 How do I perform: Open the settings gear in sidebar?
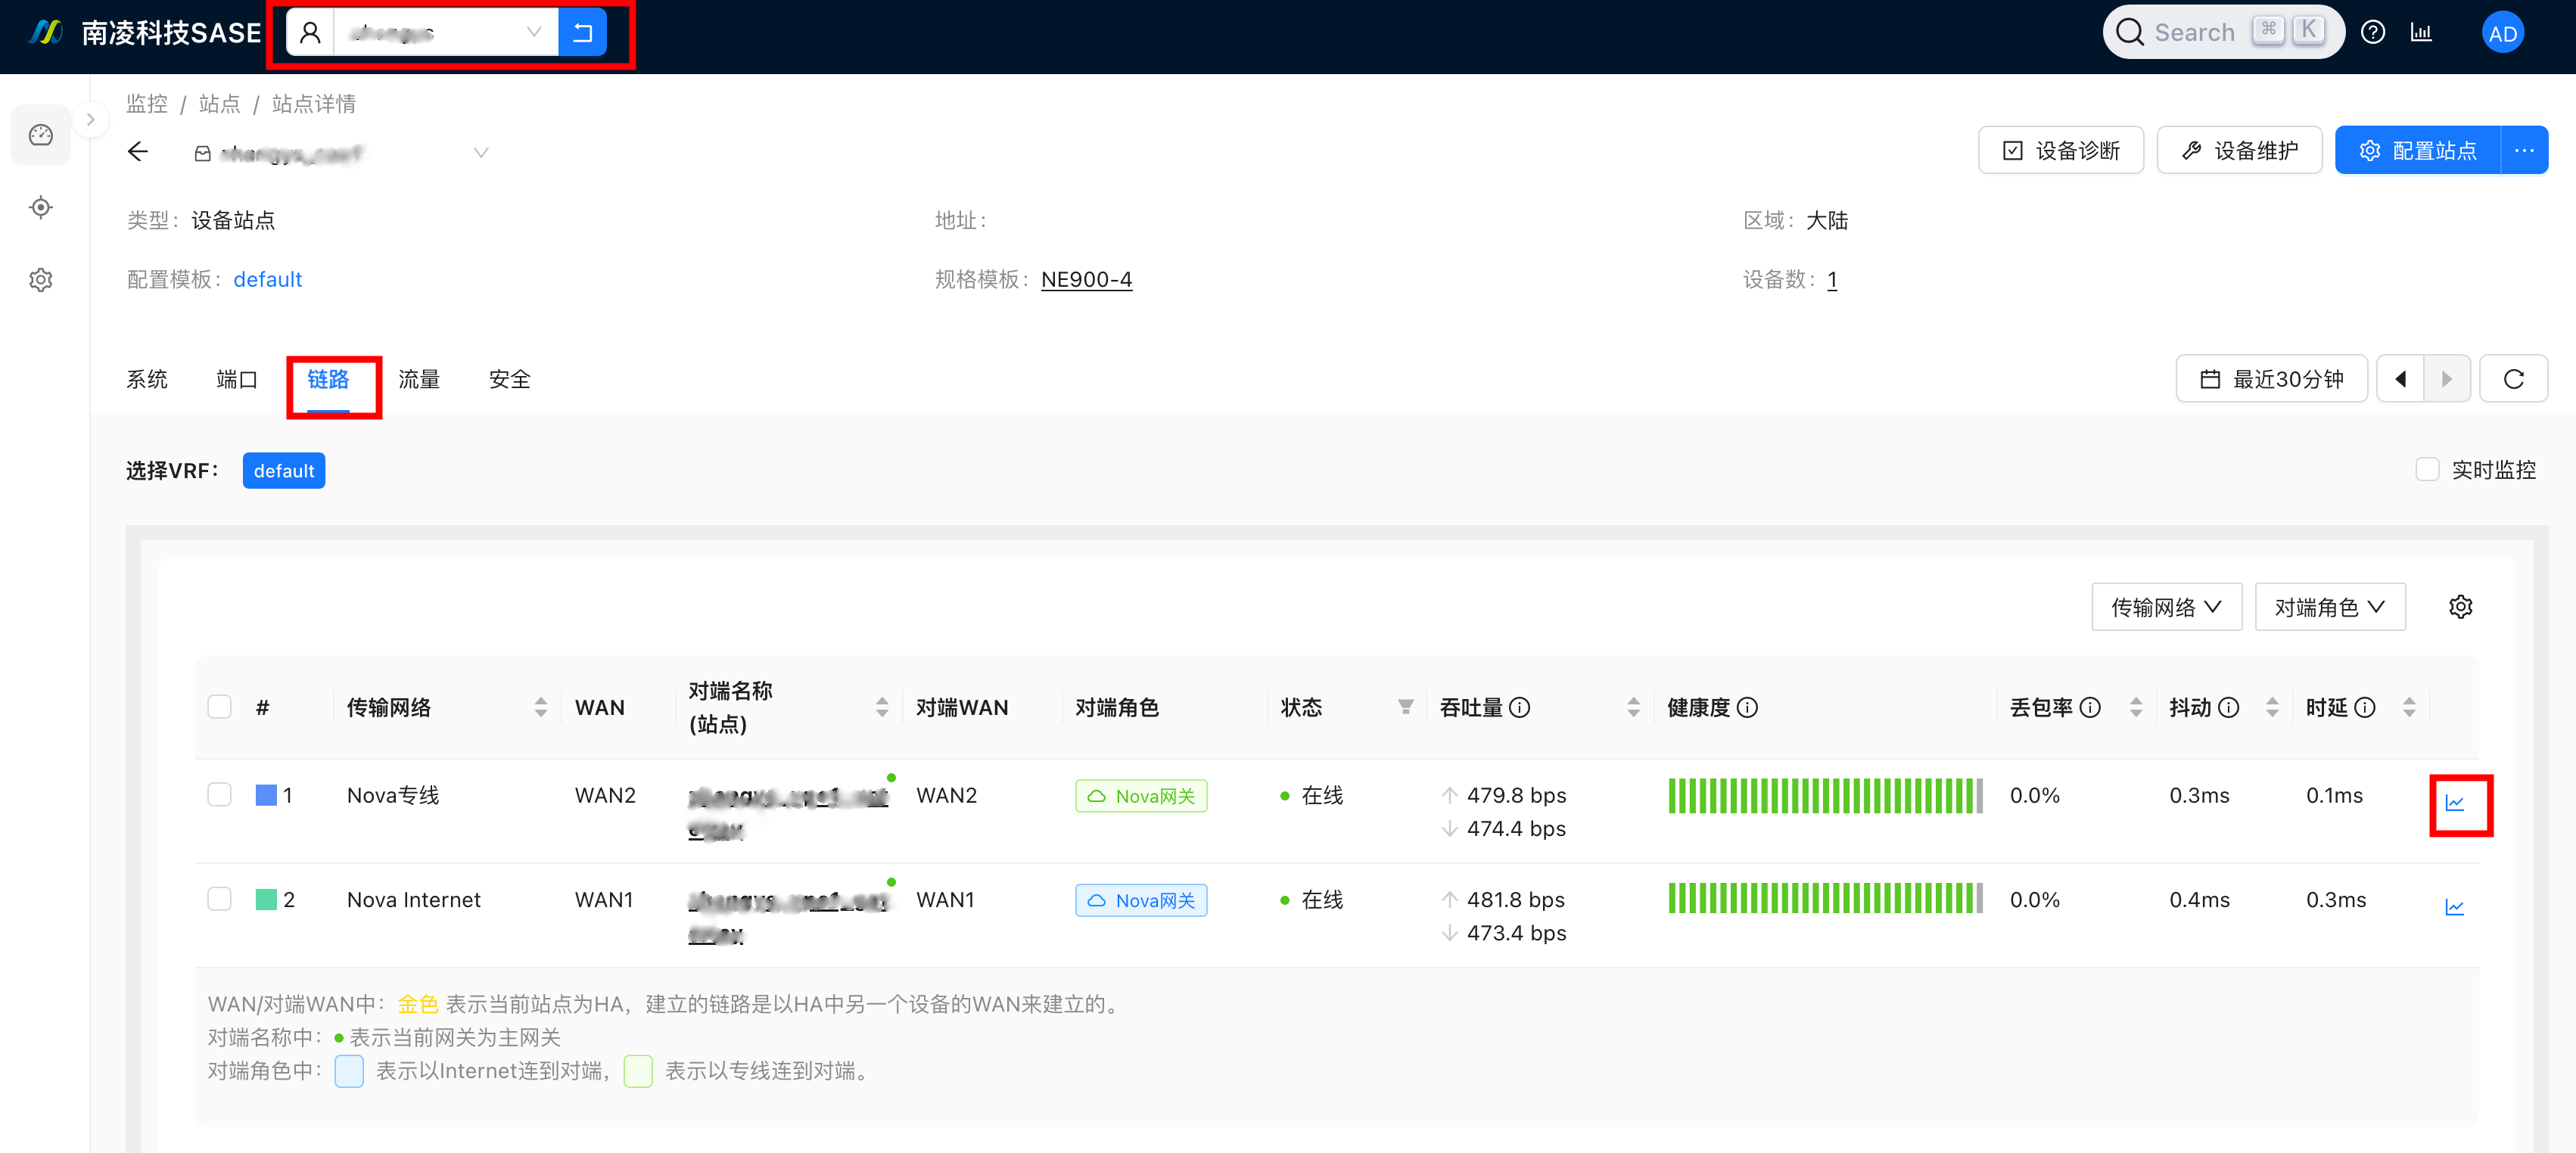point(41,280)
